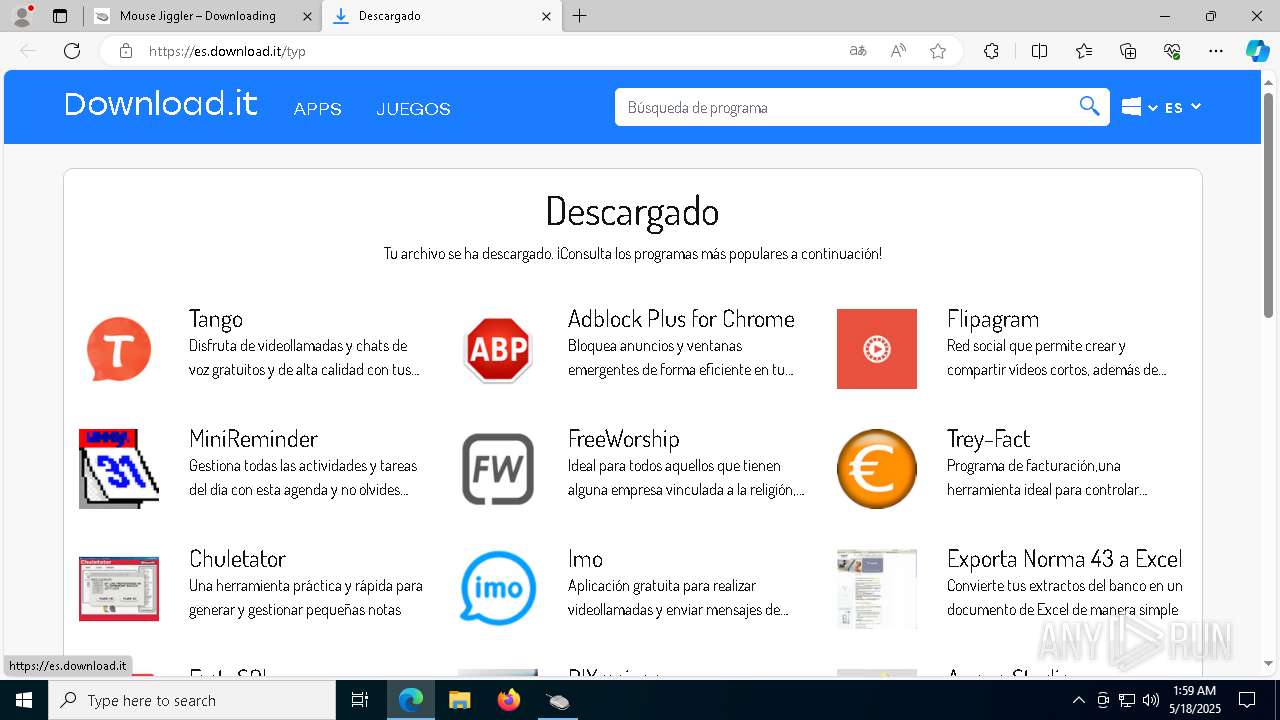Open the Chuletator title link
Screen dimensions: 1280x720
(237, 559)
